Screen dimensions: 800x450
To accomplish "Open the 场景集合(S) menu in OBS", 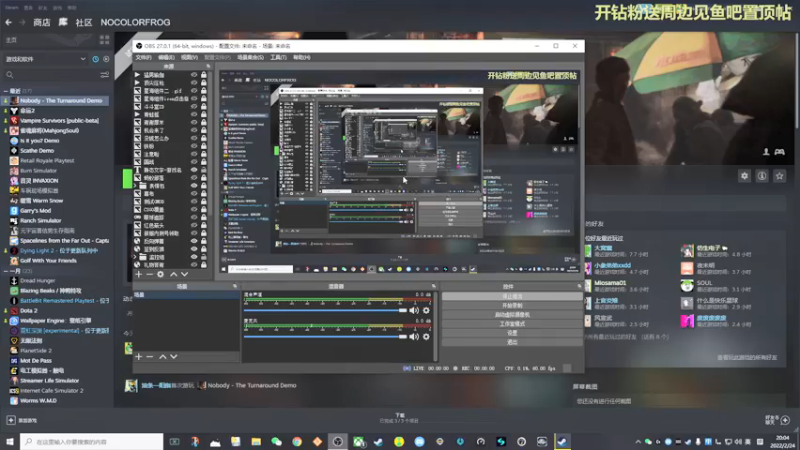I will tap(251, 58).
